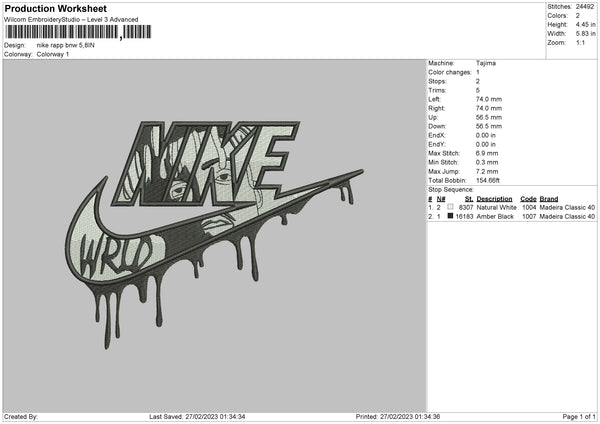
Task: Click the Nike drip embroidery design preview
Action: pyautogui.click(x=214, y=234)
